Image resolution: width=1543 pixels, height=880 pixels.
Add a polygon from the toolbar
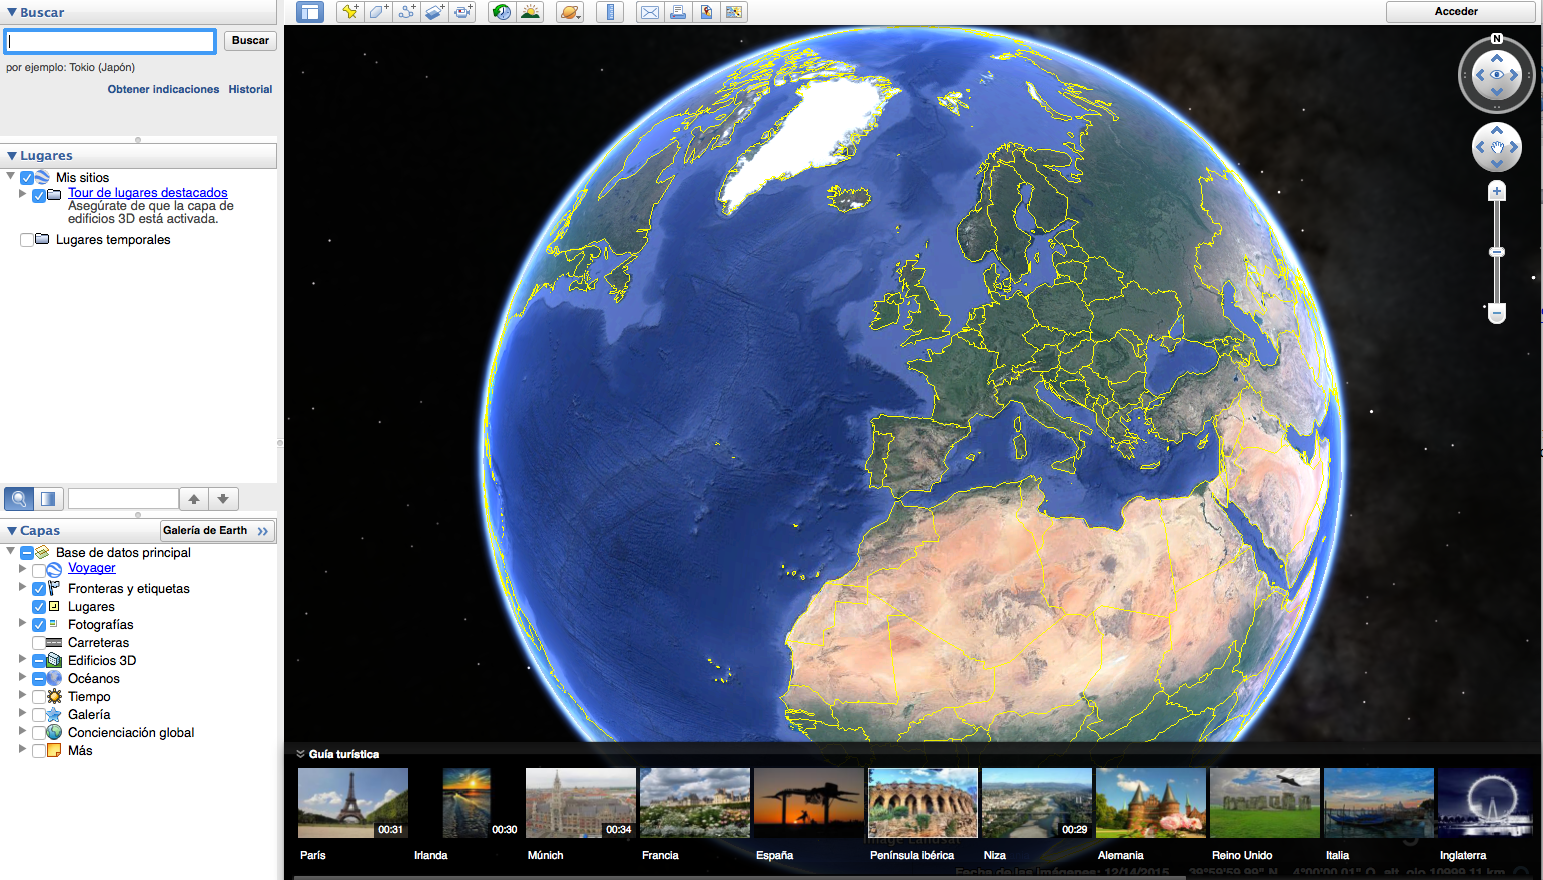(378, 12)
